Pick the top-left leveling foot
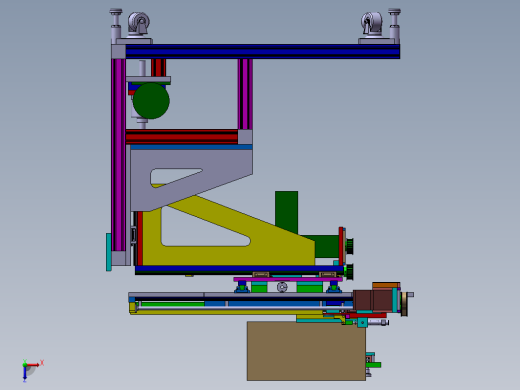This screenshot has height=390, width=520. 116,26
